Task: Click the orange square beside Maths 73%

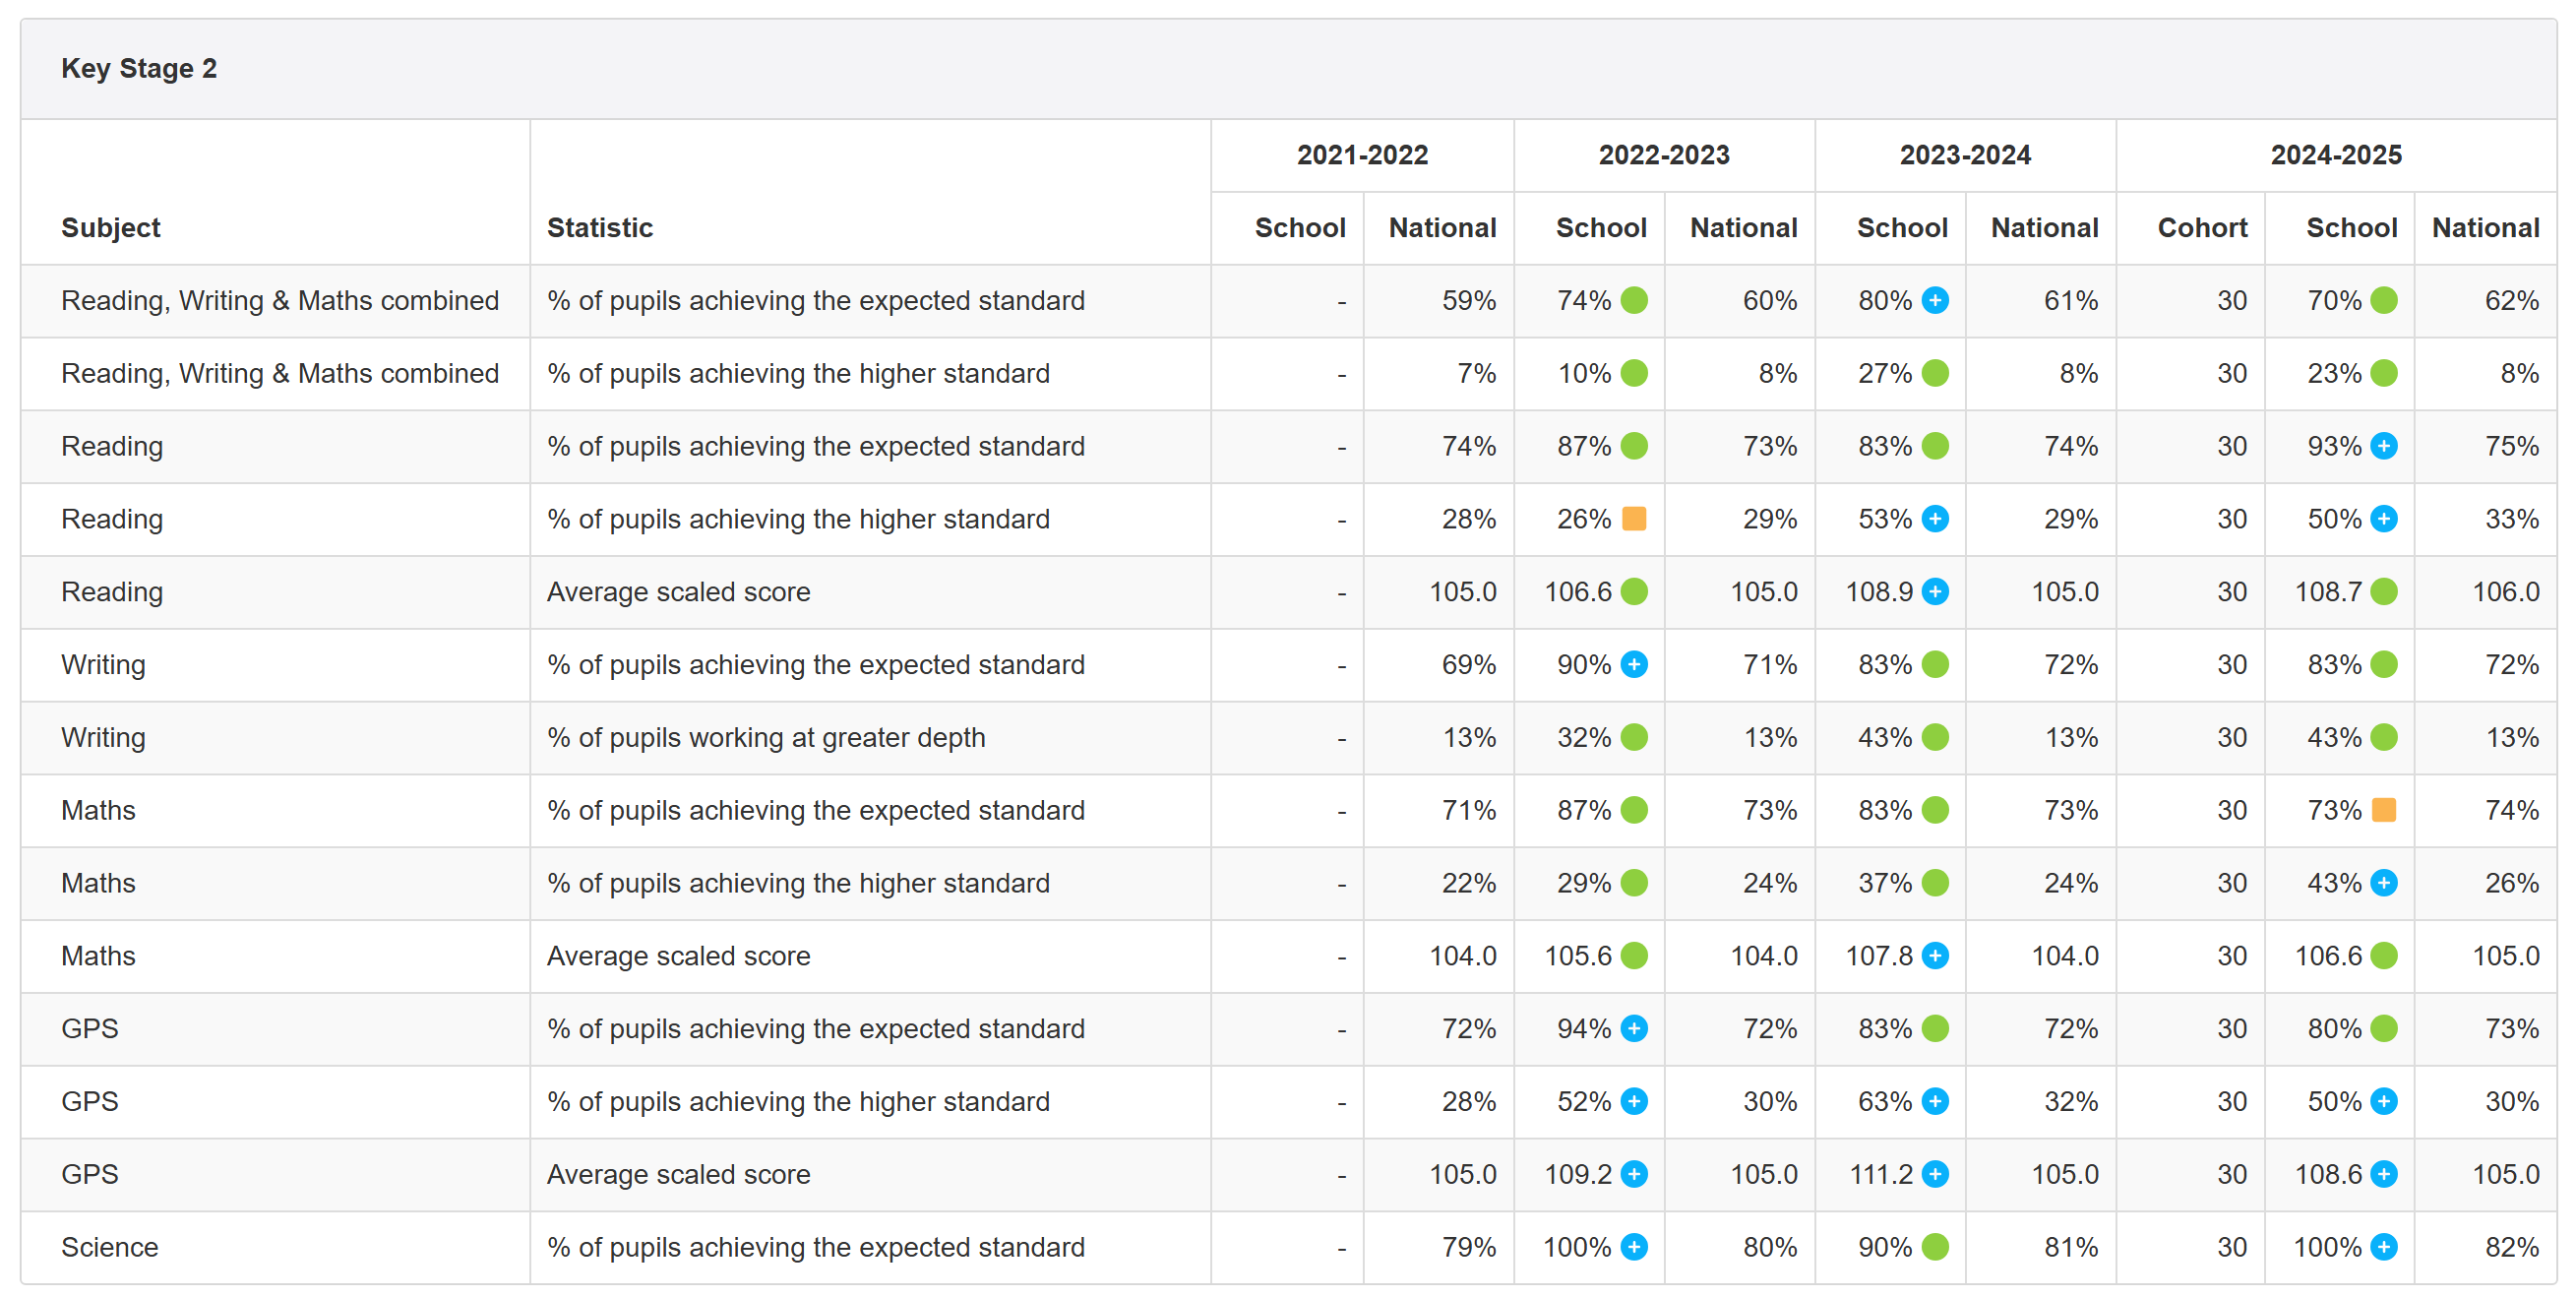Action: [2383, 810]
